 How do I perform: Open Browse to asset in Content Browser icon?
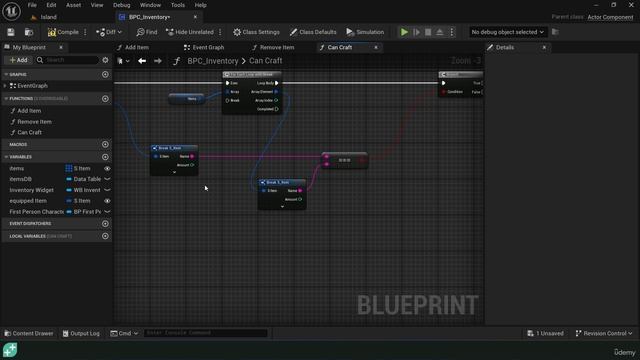[29, 32]
